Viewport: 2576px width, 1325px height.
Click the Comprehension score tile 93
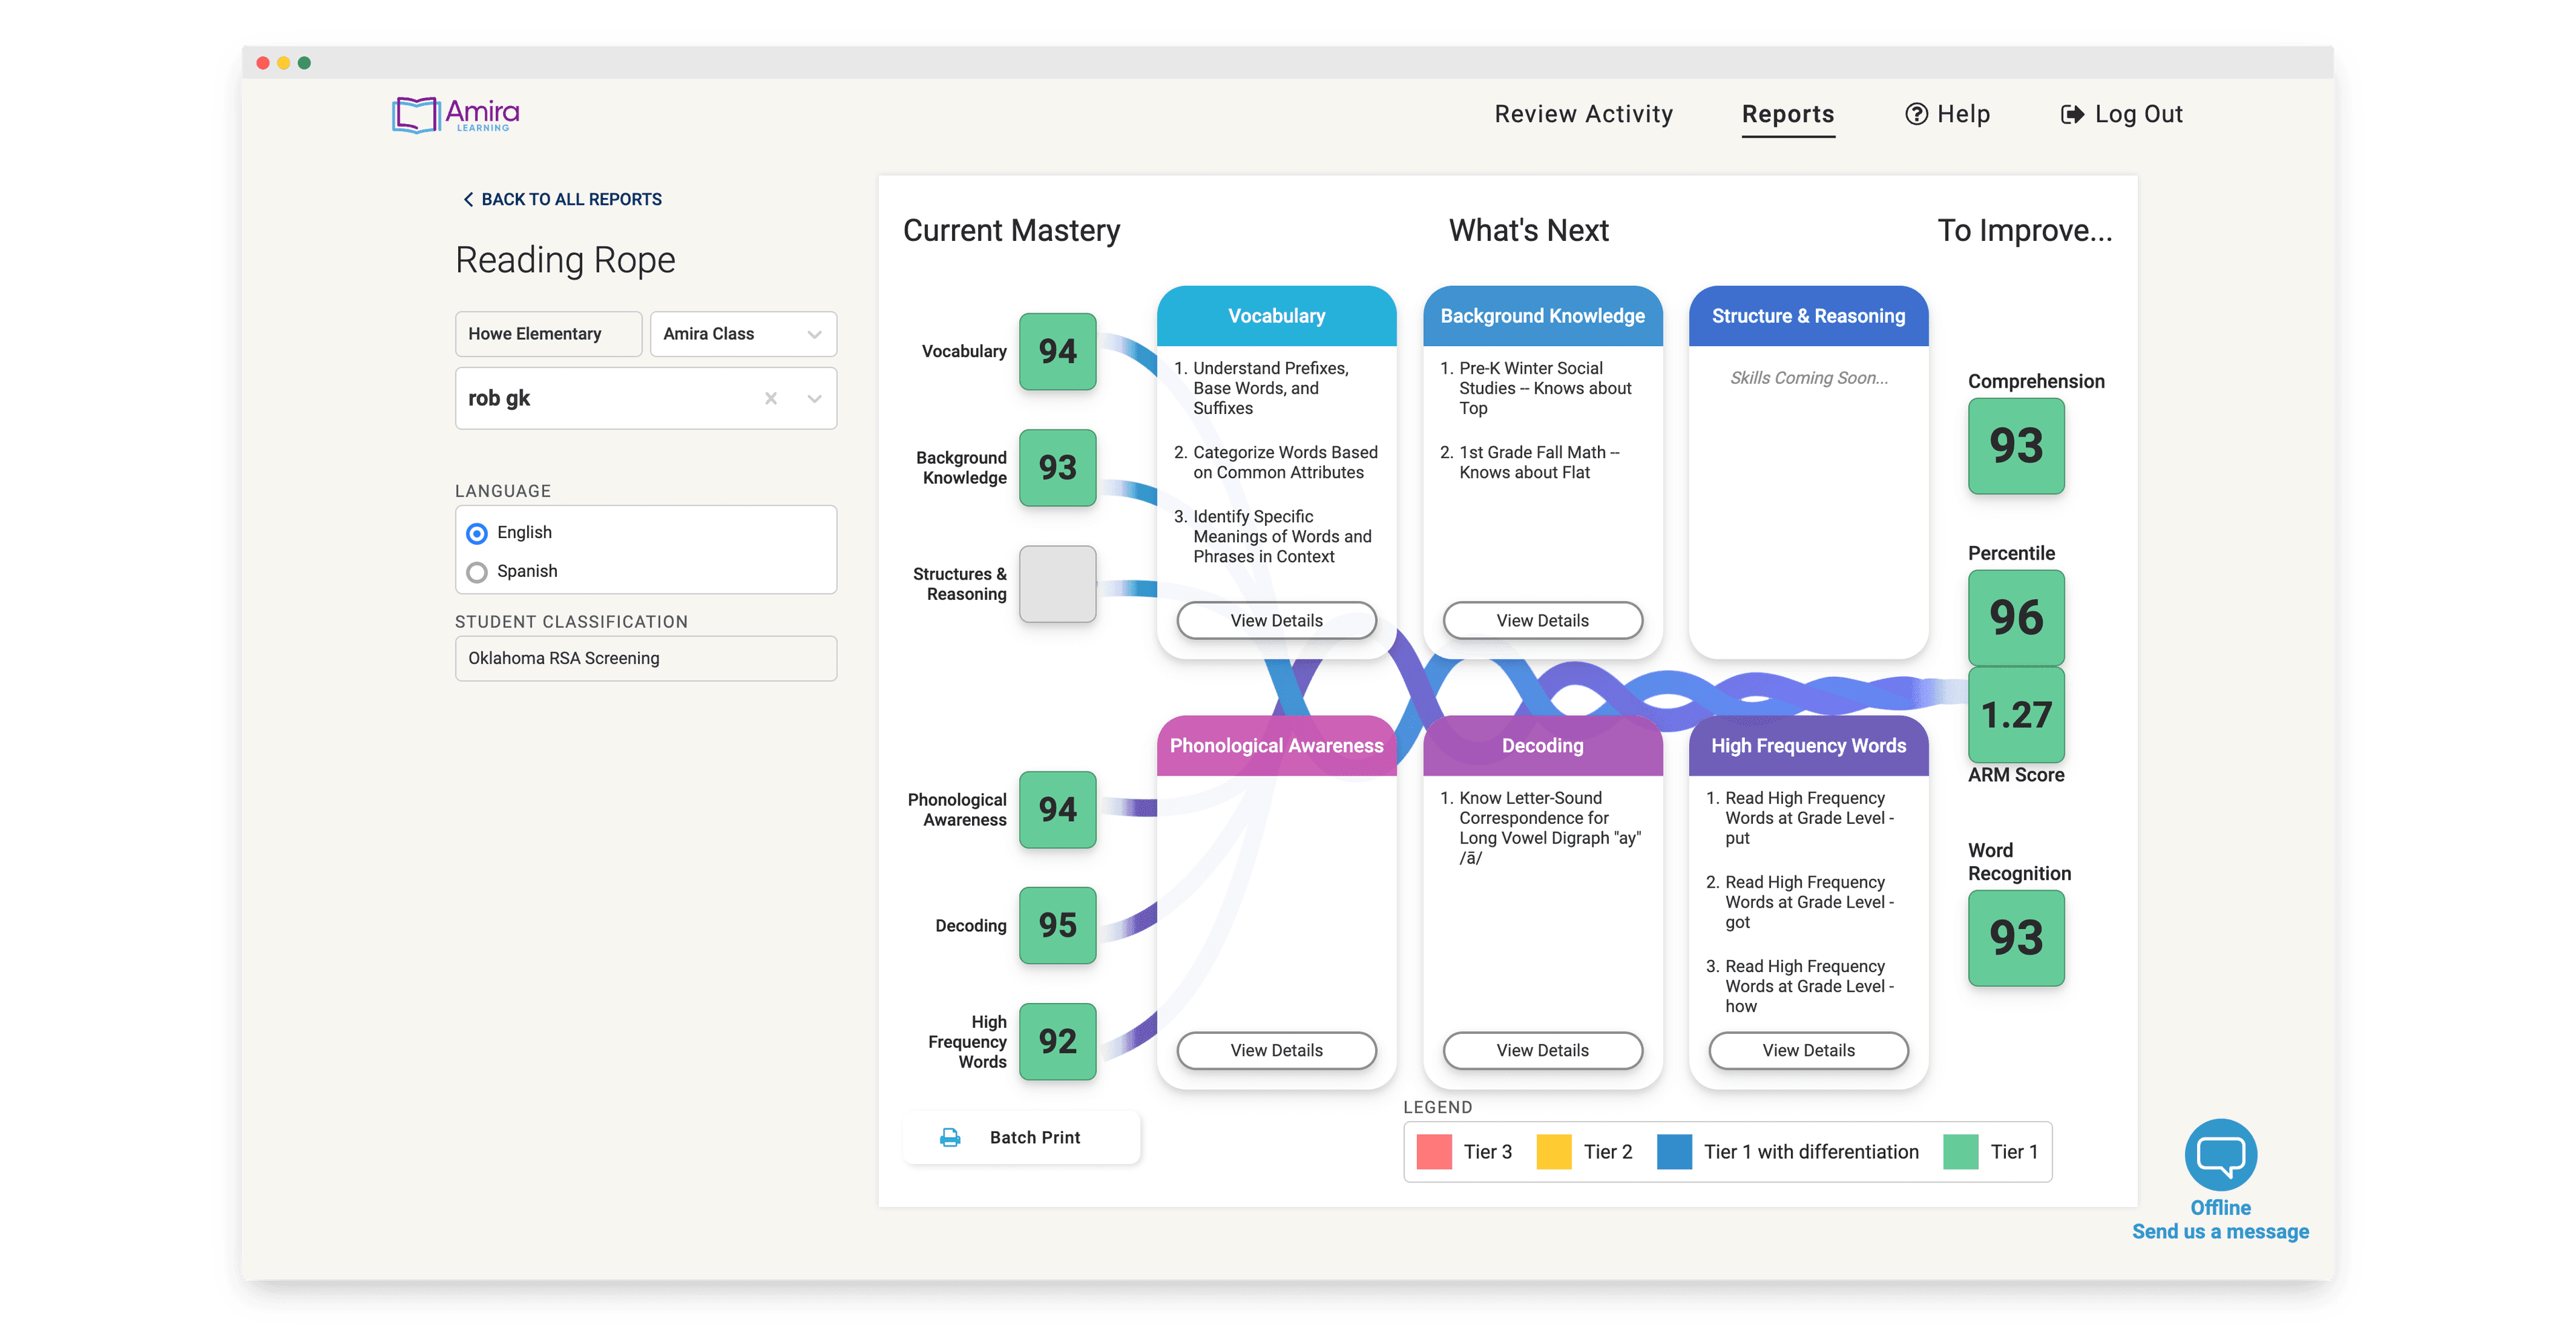pos(2016,446)
